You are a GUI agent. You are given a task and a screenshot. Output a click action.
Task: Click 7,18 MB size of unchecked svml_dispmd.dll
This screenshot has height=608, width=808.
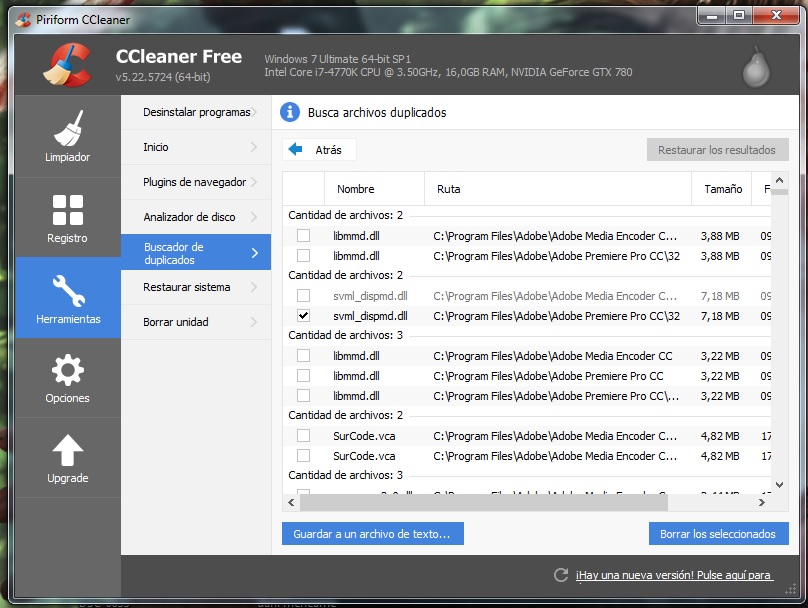click(720, 296)
